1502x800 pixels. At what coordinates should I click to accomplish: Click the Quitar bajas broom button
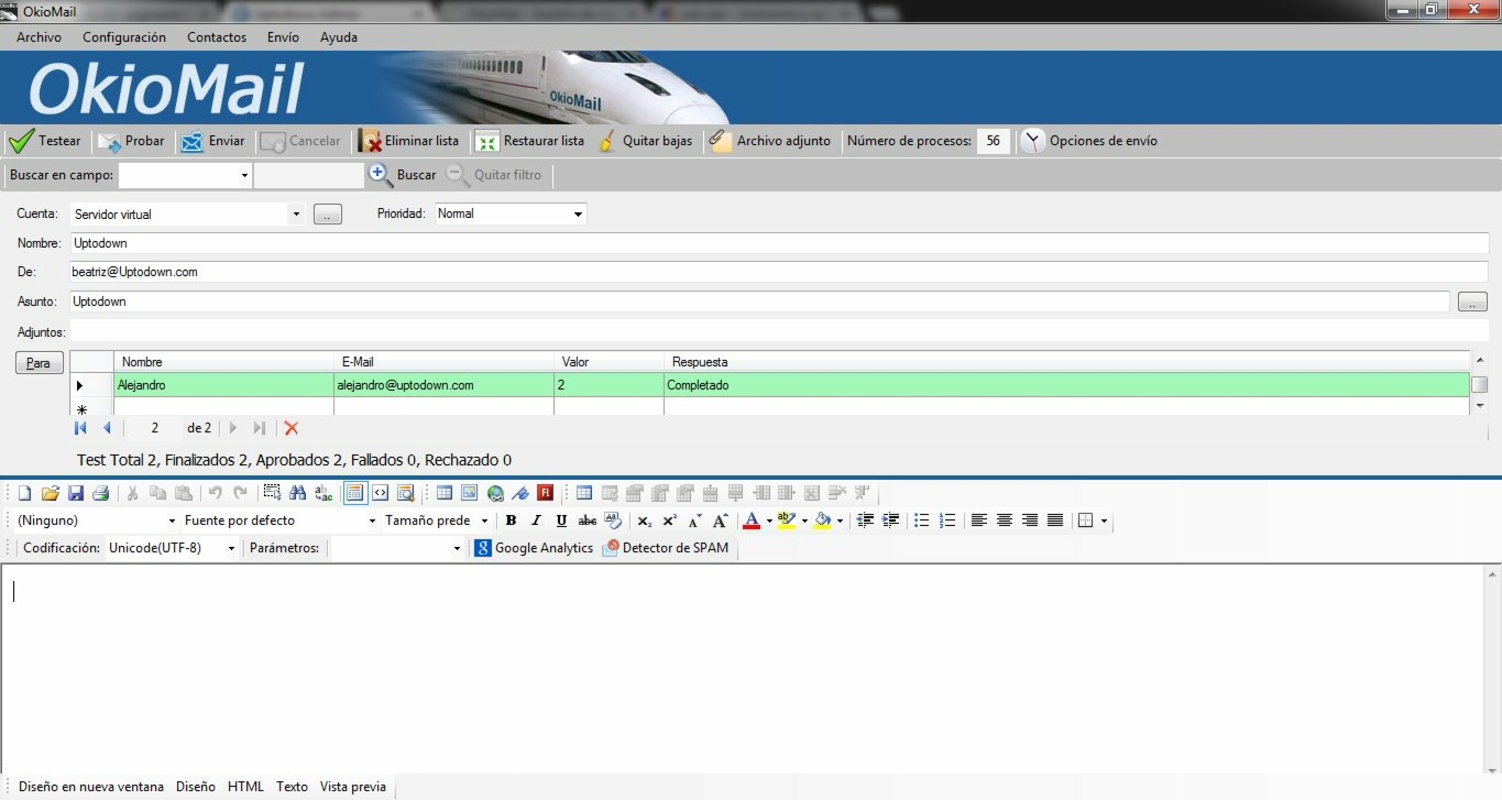coord(645,141)
